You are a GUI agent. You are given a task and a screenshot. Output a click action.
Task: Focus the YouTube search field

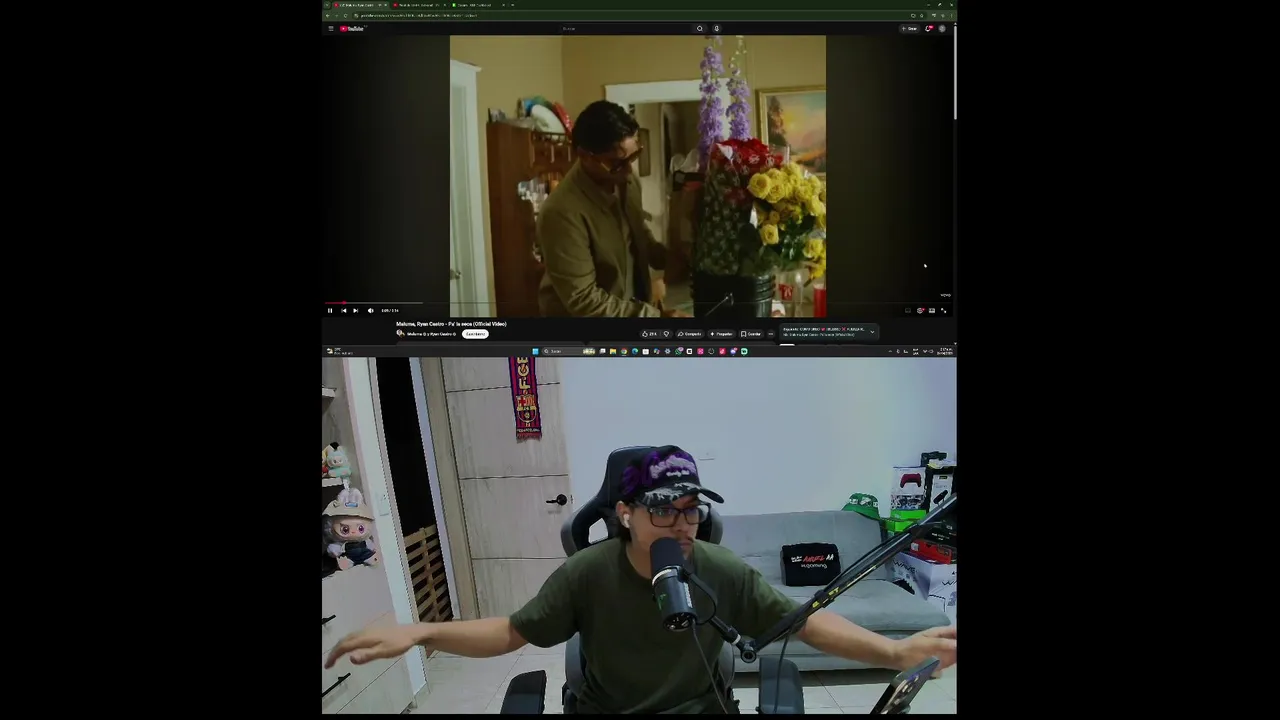pos(625,28)
